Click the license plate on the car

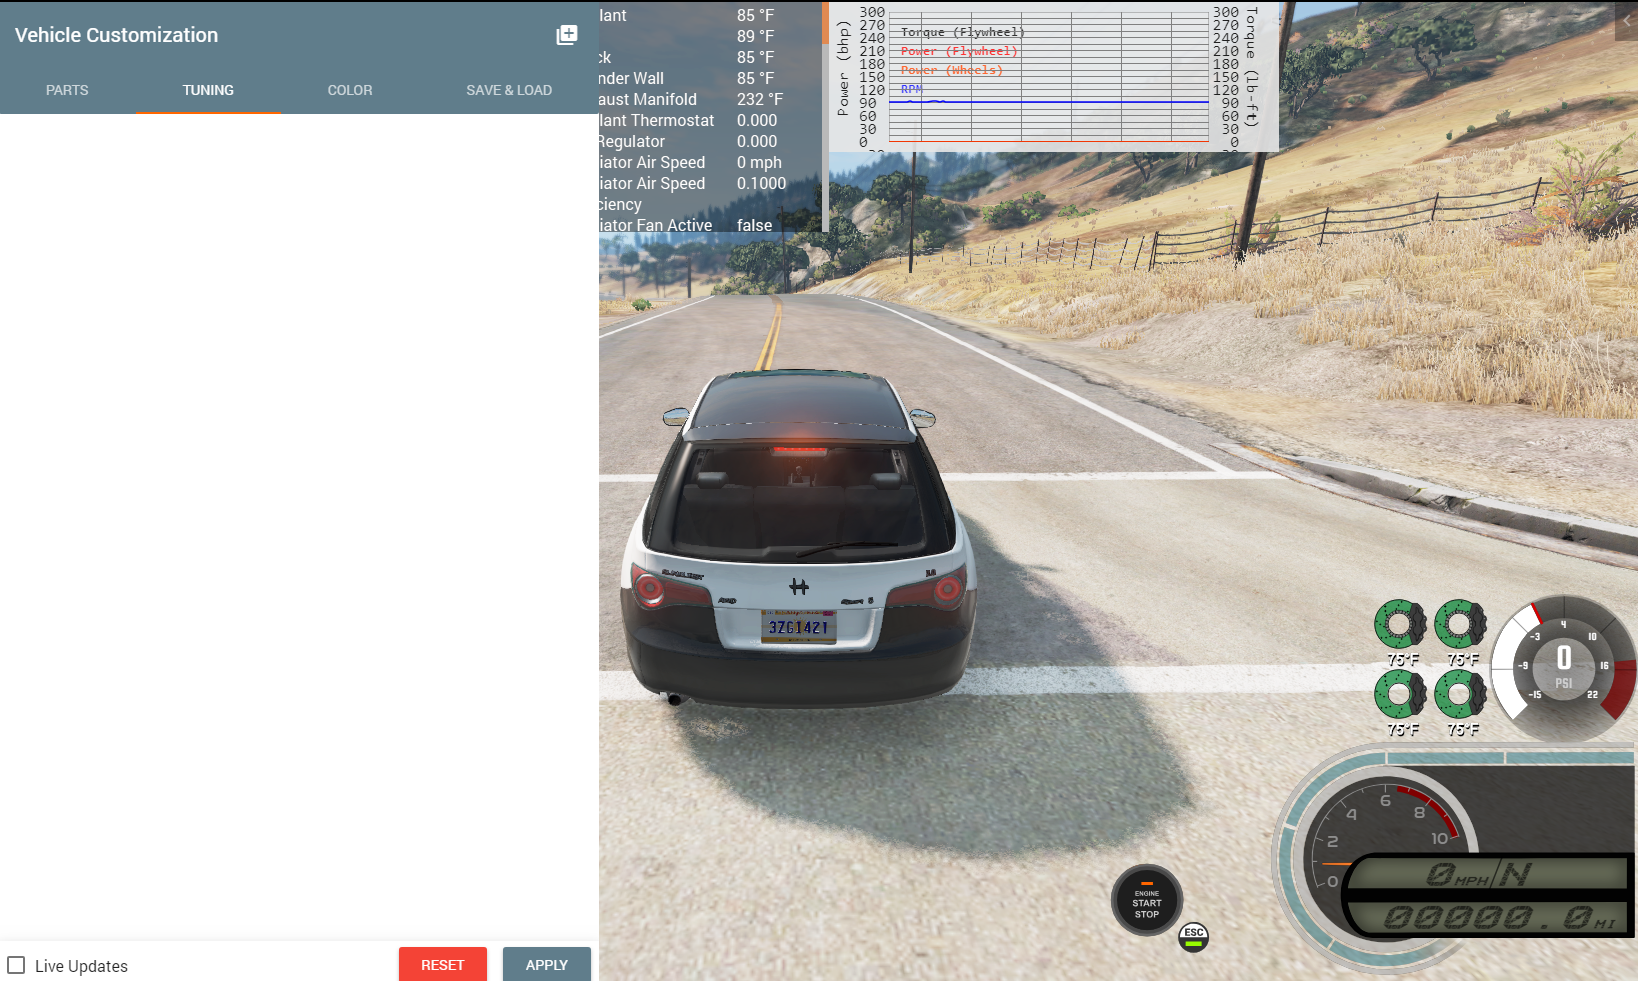(x=799, y=627)
